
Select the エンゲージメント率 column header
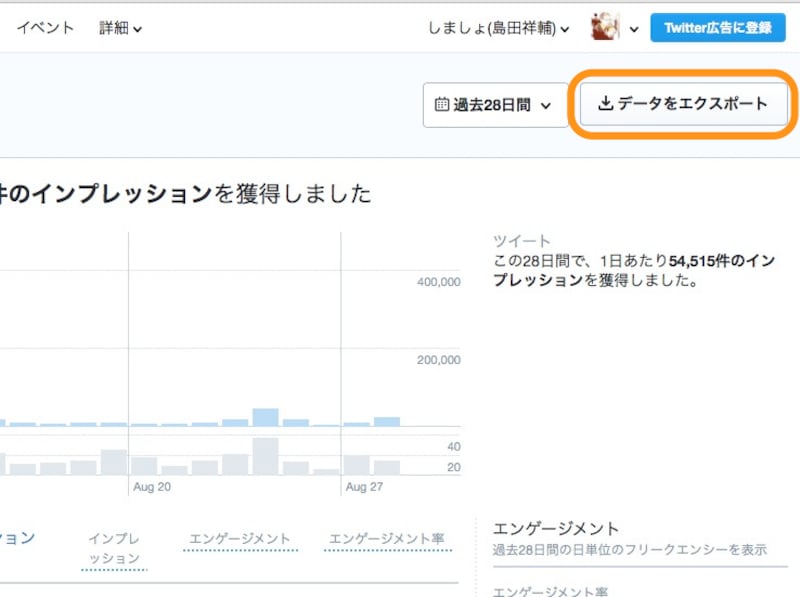tap(386, 539)
